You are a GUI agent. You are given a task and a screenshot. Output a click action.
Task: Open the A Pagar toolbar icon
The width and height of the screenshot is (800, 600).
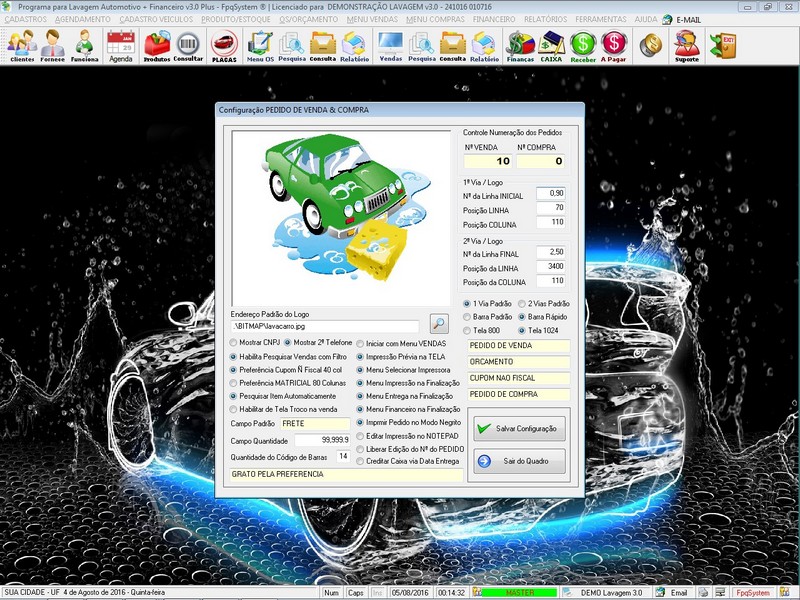click(x=614, y=45)
